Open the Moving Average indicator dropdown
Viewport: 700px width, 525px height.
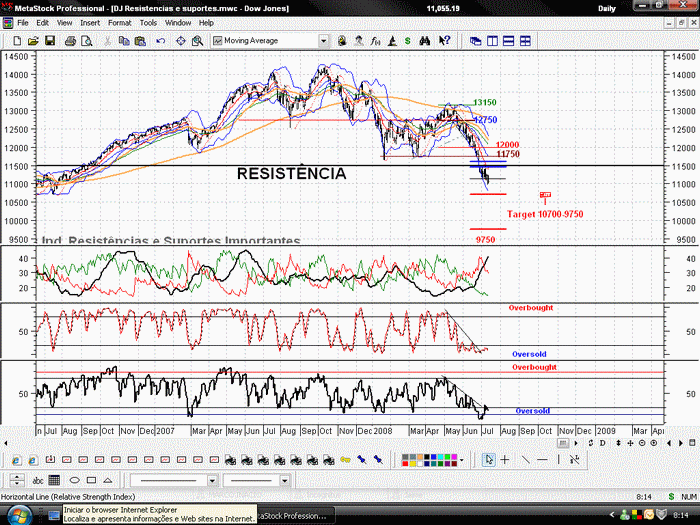[x=323, y=41]
